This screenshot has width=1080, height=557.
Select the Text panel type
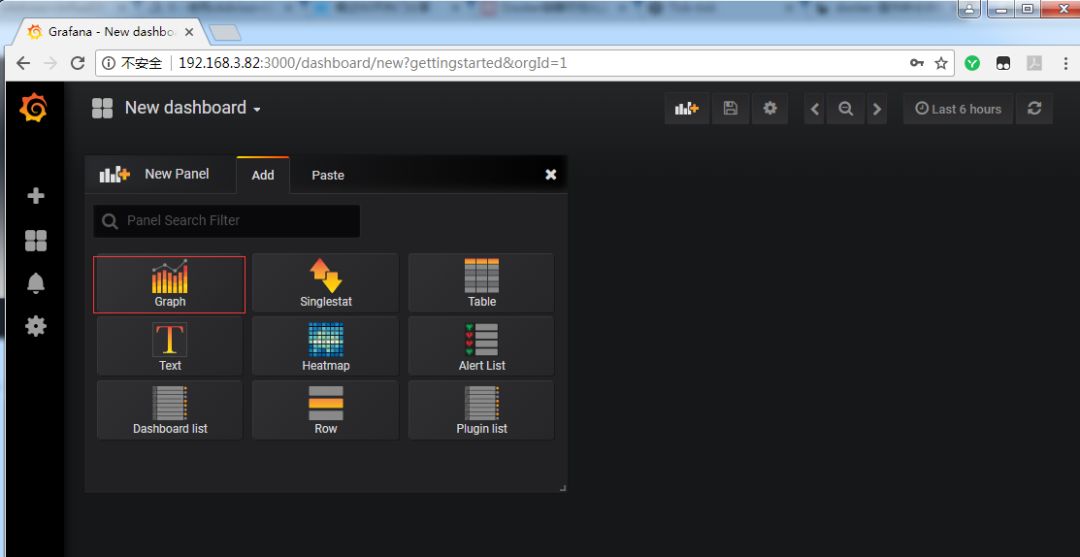[x=169, y=346]
